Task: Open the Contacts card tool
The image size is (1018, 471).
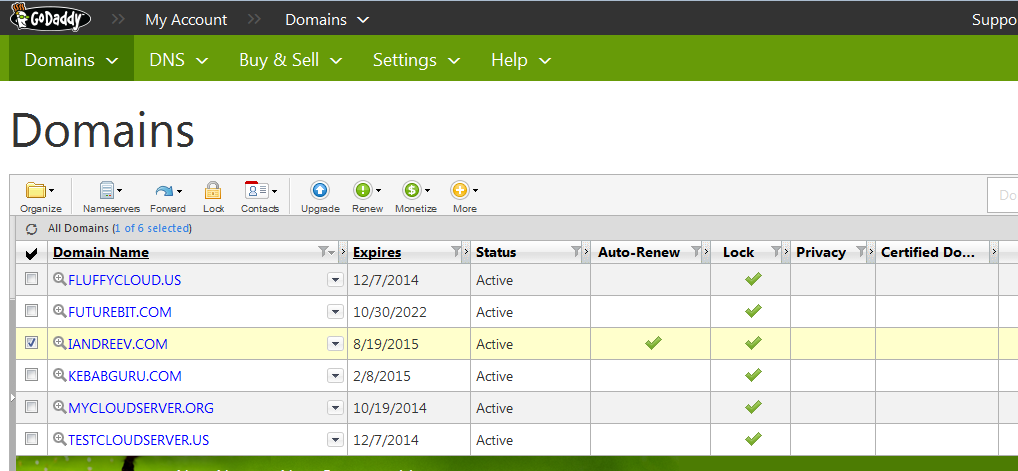Action: point(260,197)
